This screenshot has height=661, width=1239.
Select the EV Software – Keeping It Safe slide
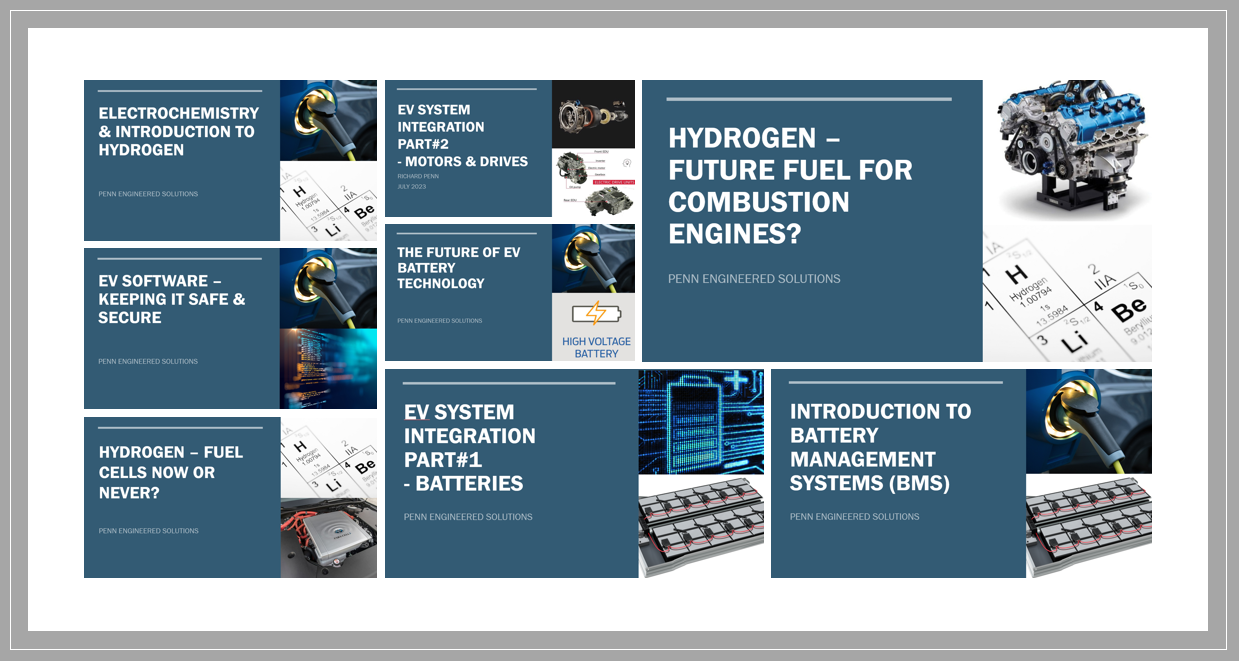172,299
